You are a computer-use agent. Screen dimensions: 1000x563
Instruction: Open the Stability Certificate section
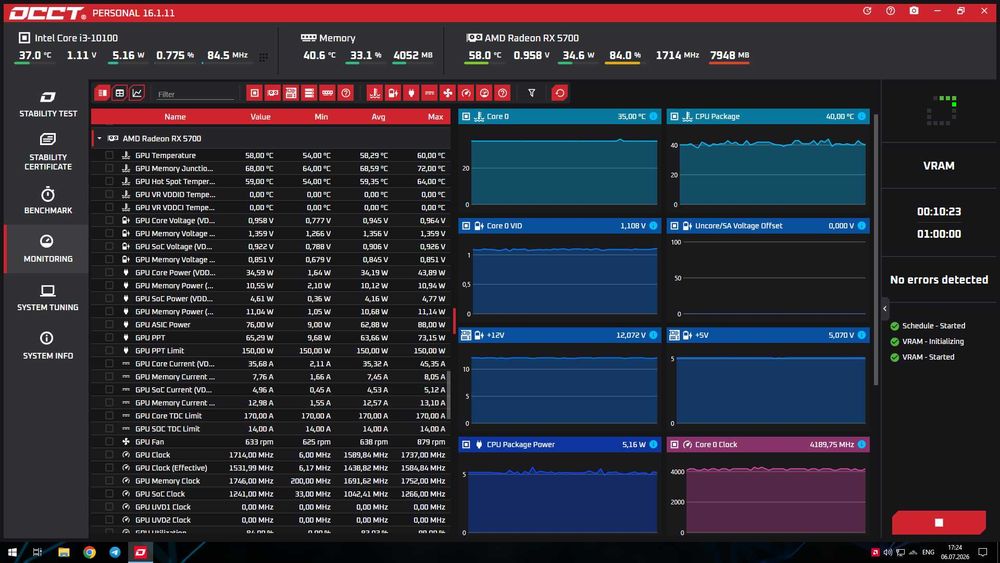pyautogui.click(x=48, y=152)
